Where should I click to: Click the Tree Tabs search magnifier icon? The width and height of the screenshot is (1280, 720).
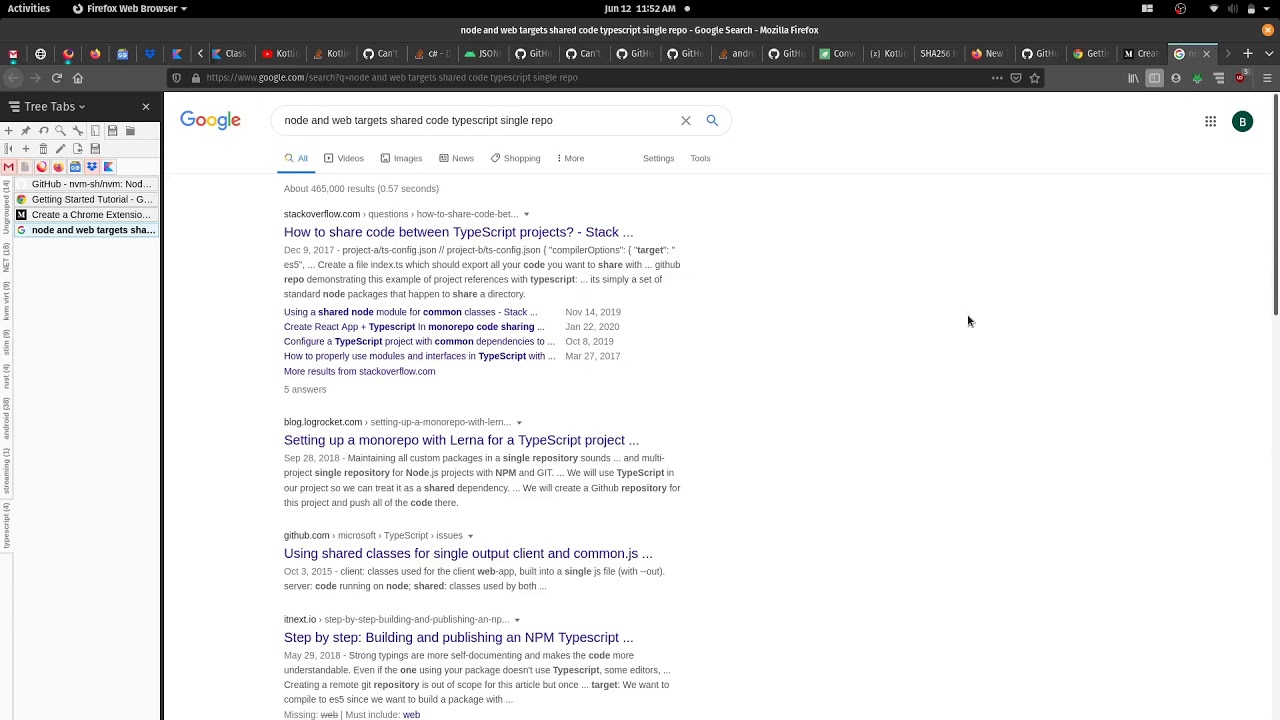60,131
